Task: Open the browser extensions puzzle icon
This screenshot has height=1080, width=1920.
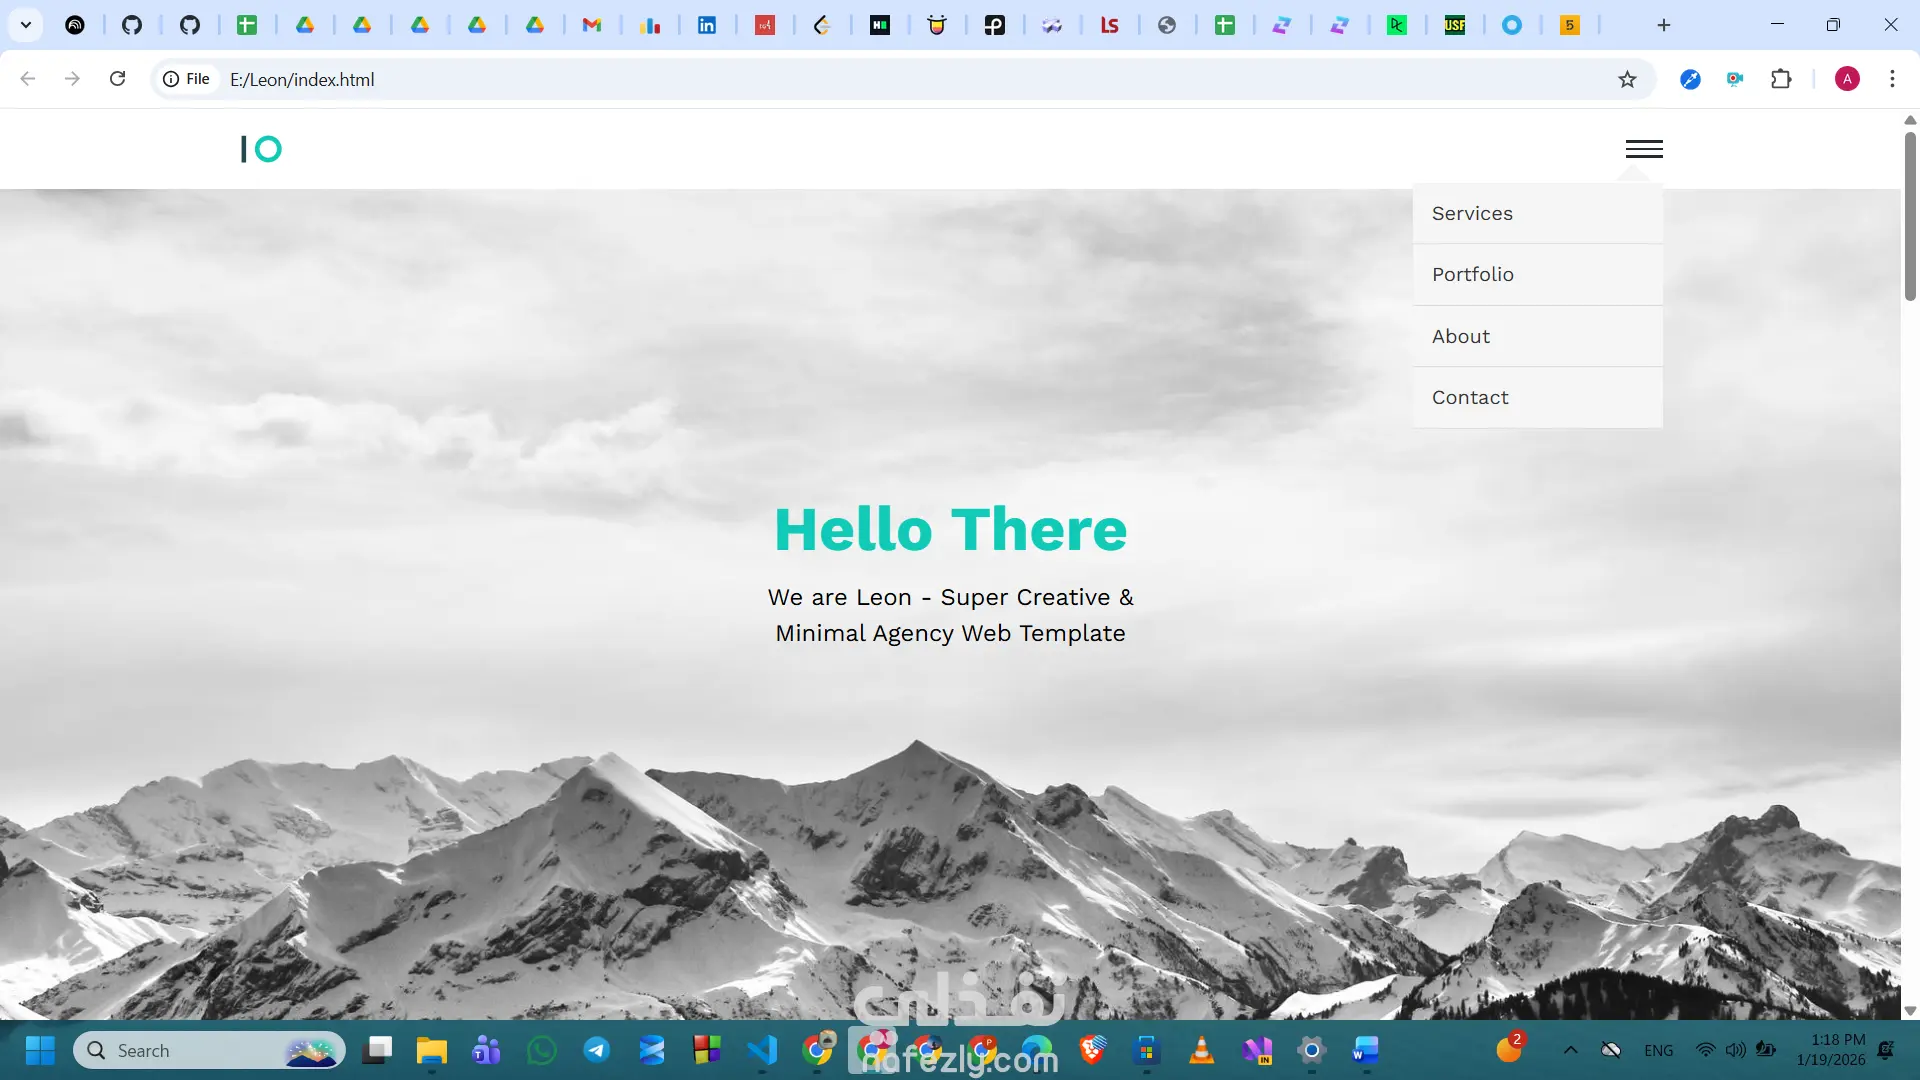Action: click(1781, 79)
